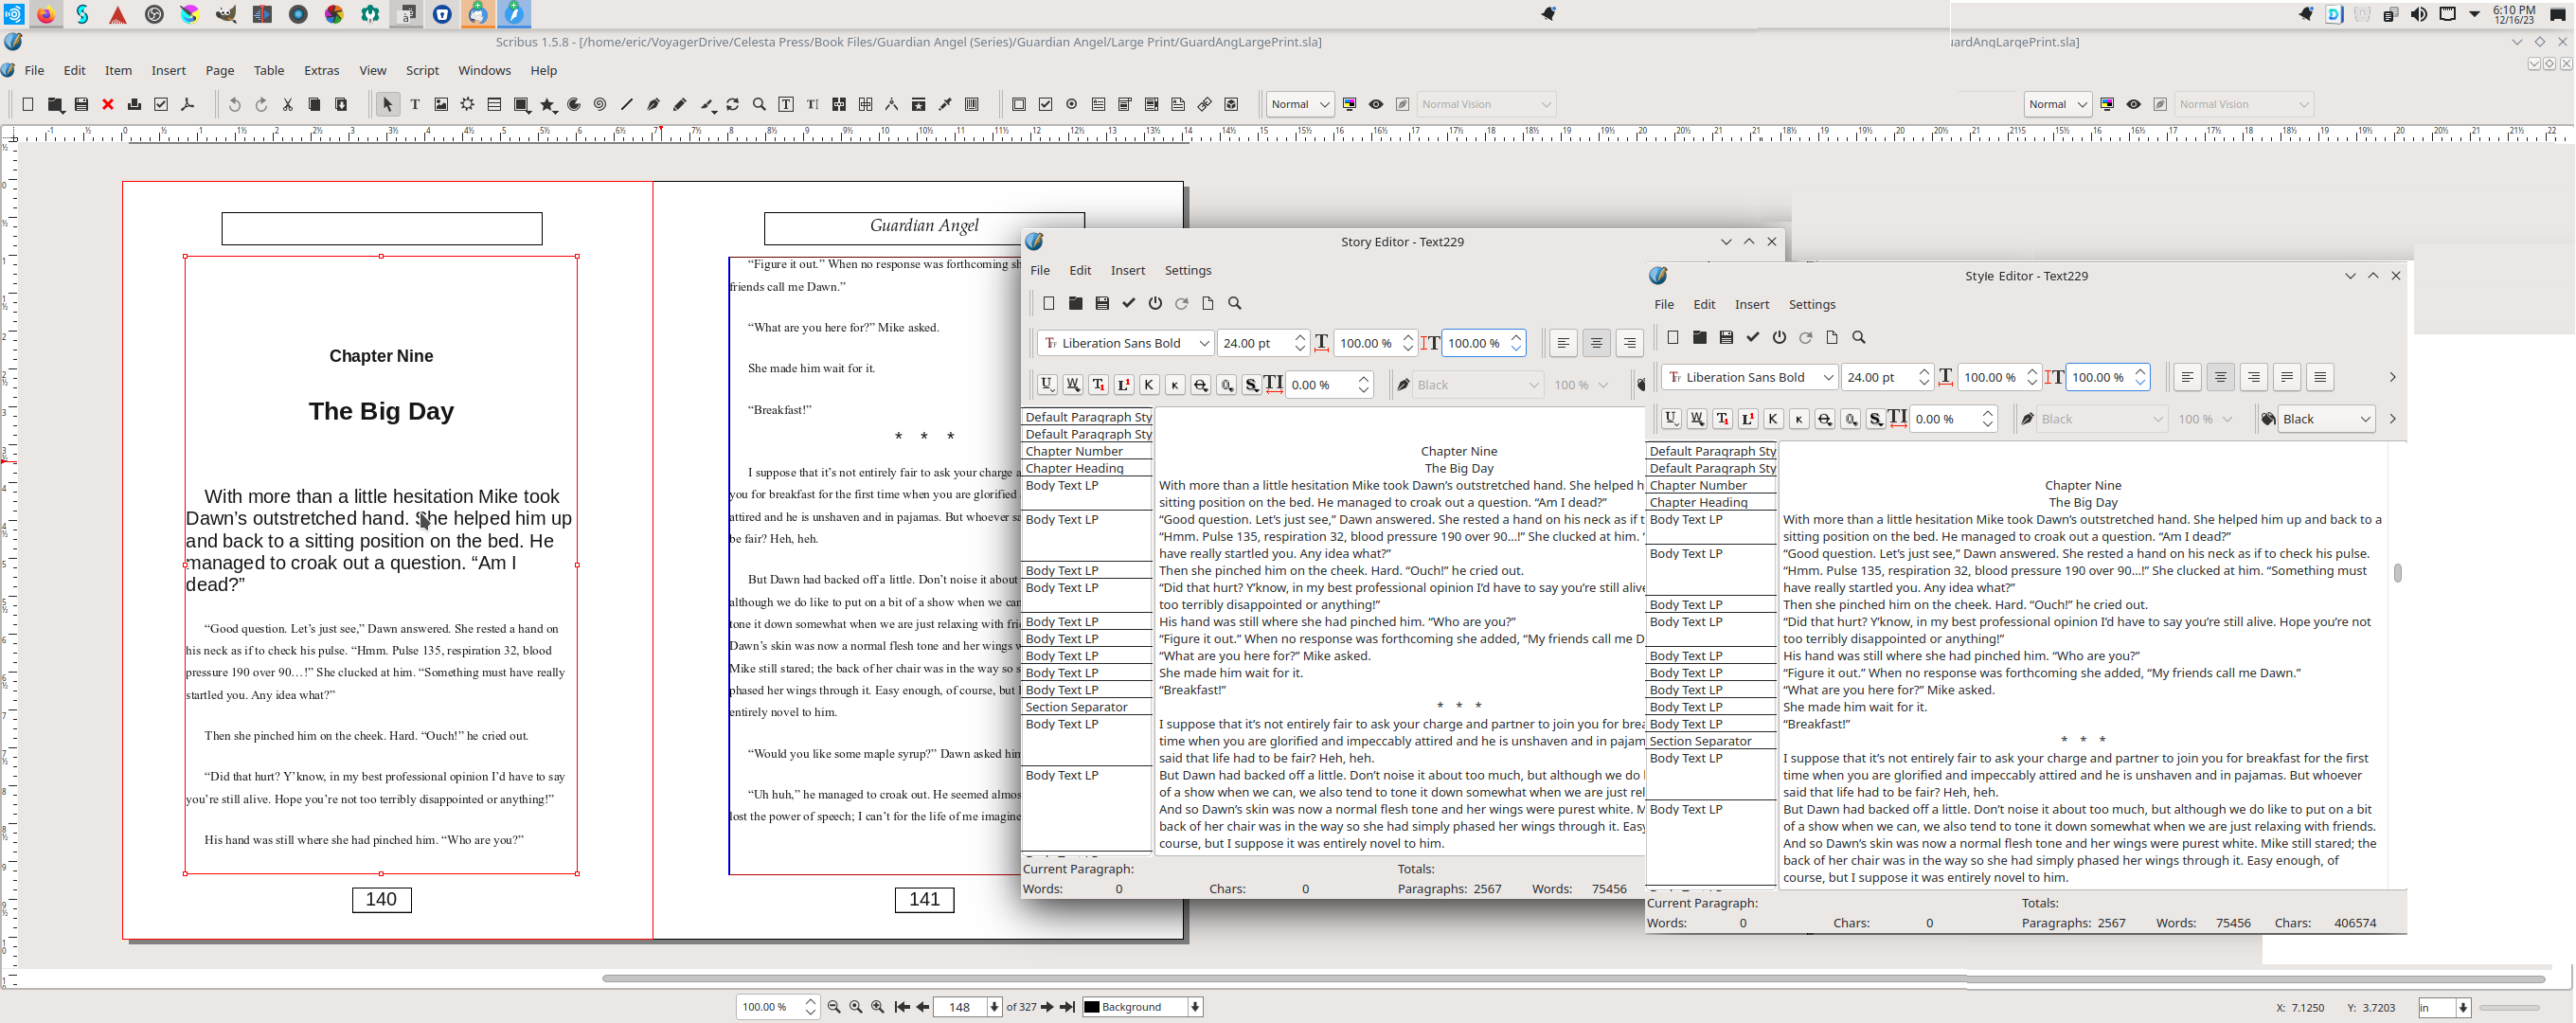This screenshot has height=1023, width=2576.
Task: Click align text right button in Story Editor
Action: pos(1629,343)
